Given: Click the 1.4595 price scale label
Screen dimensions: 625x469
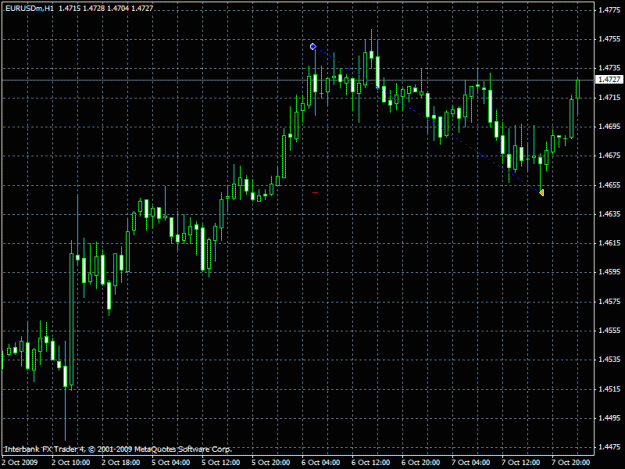Looking at the screenshot, I should [609, 272].
